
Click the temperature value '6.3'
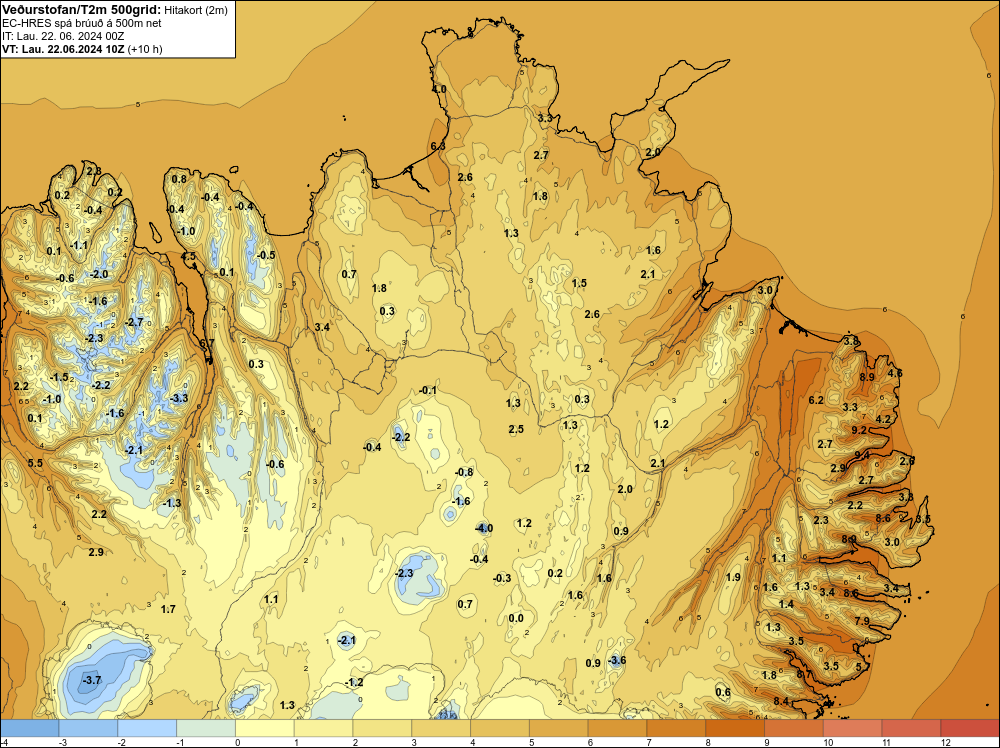pos(438,146)
